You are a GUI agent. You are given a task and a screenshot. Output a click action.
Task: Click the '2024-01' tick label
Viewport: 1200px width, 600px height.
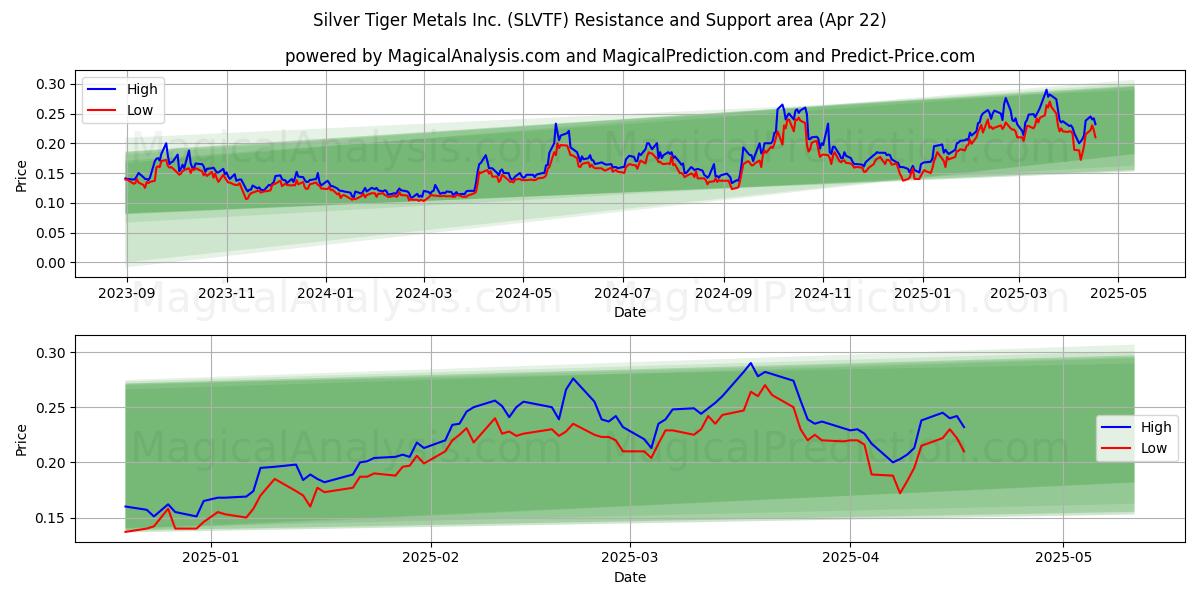pyautogui.click(x=326, y=293)
